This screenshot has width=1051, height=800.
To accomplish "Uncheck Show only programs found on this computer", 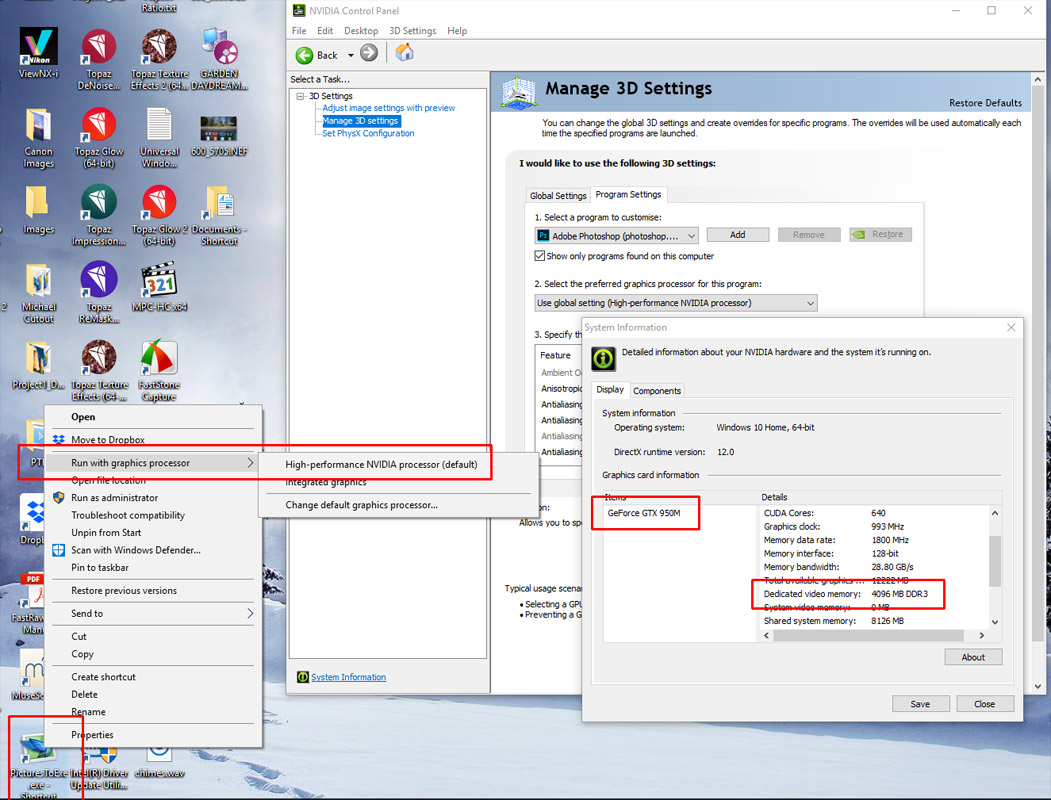I will coord(541,256).
